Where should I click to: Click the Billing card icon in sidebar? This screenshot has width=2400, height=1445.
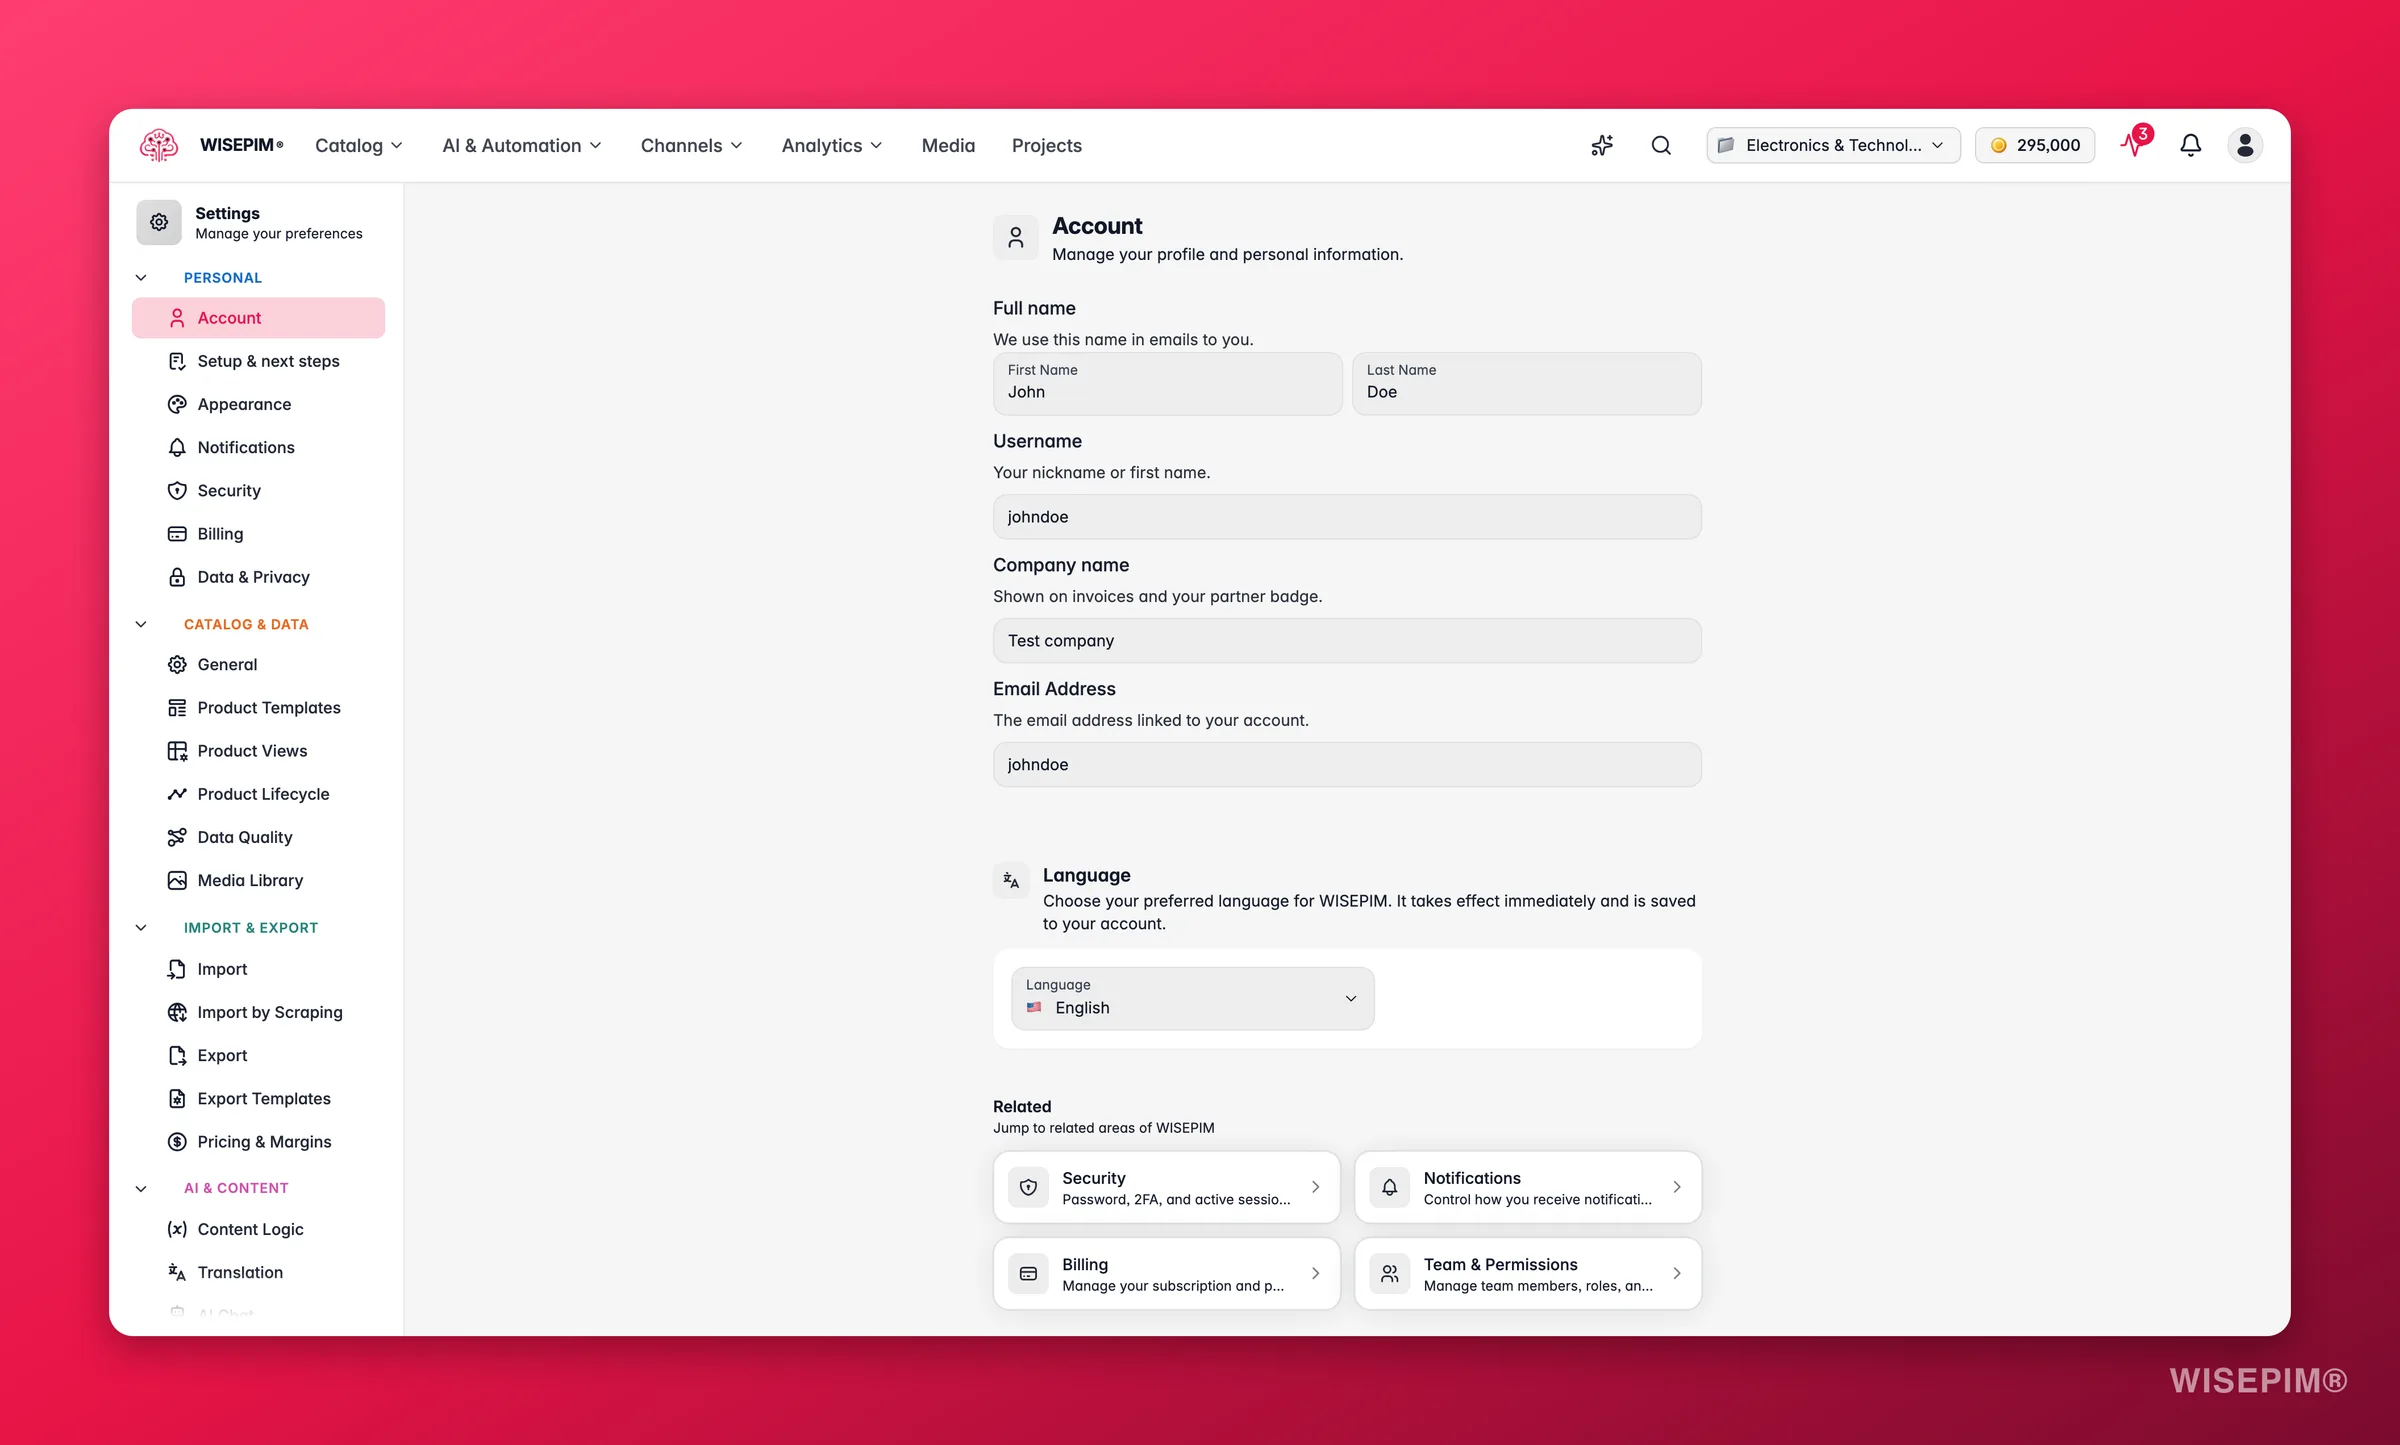177,534
